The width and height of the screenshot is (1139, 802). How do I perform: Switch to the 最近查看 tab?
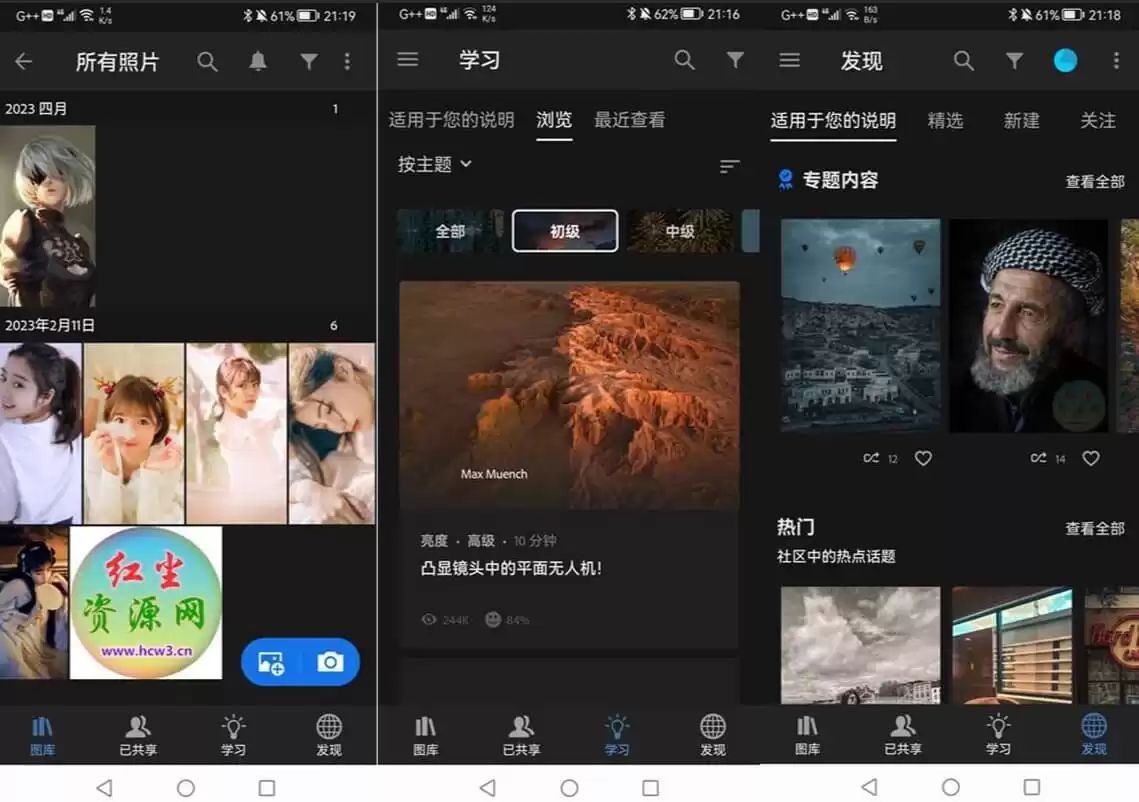629,120
